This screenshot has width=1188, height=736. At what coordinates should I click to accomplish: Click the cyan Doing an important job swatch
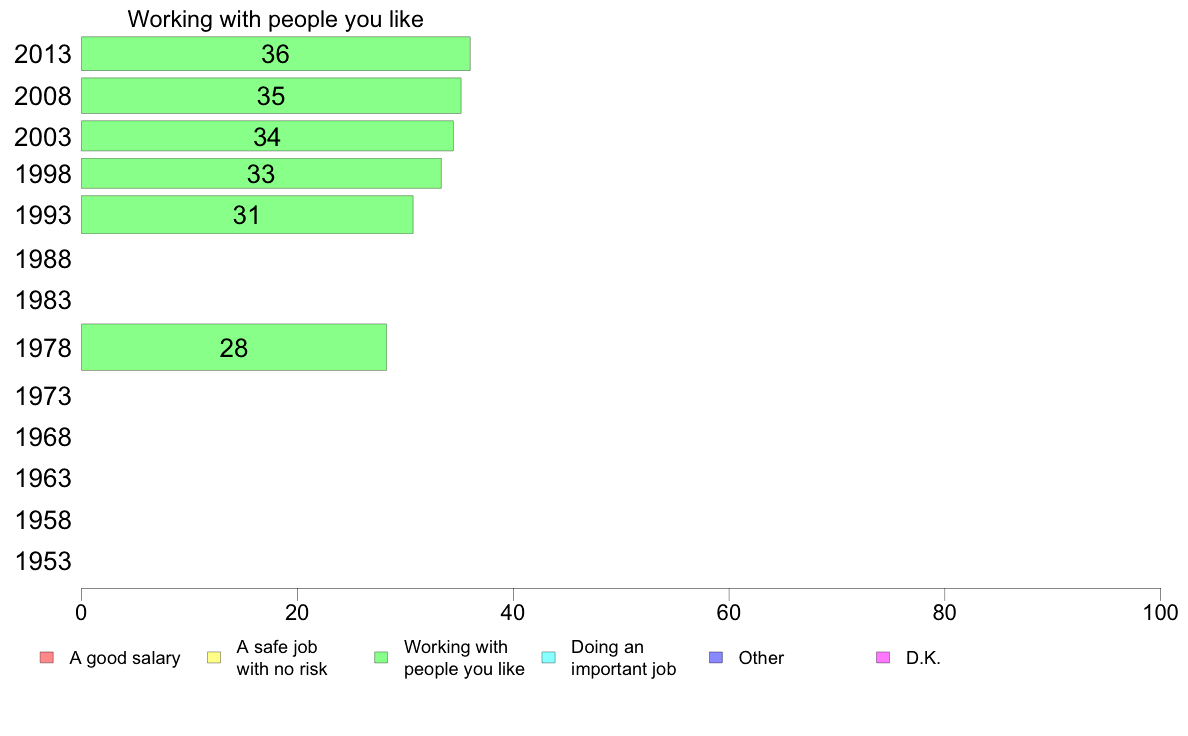[x=549, y=657]
